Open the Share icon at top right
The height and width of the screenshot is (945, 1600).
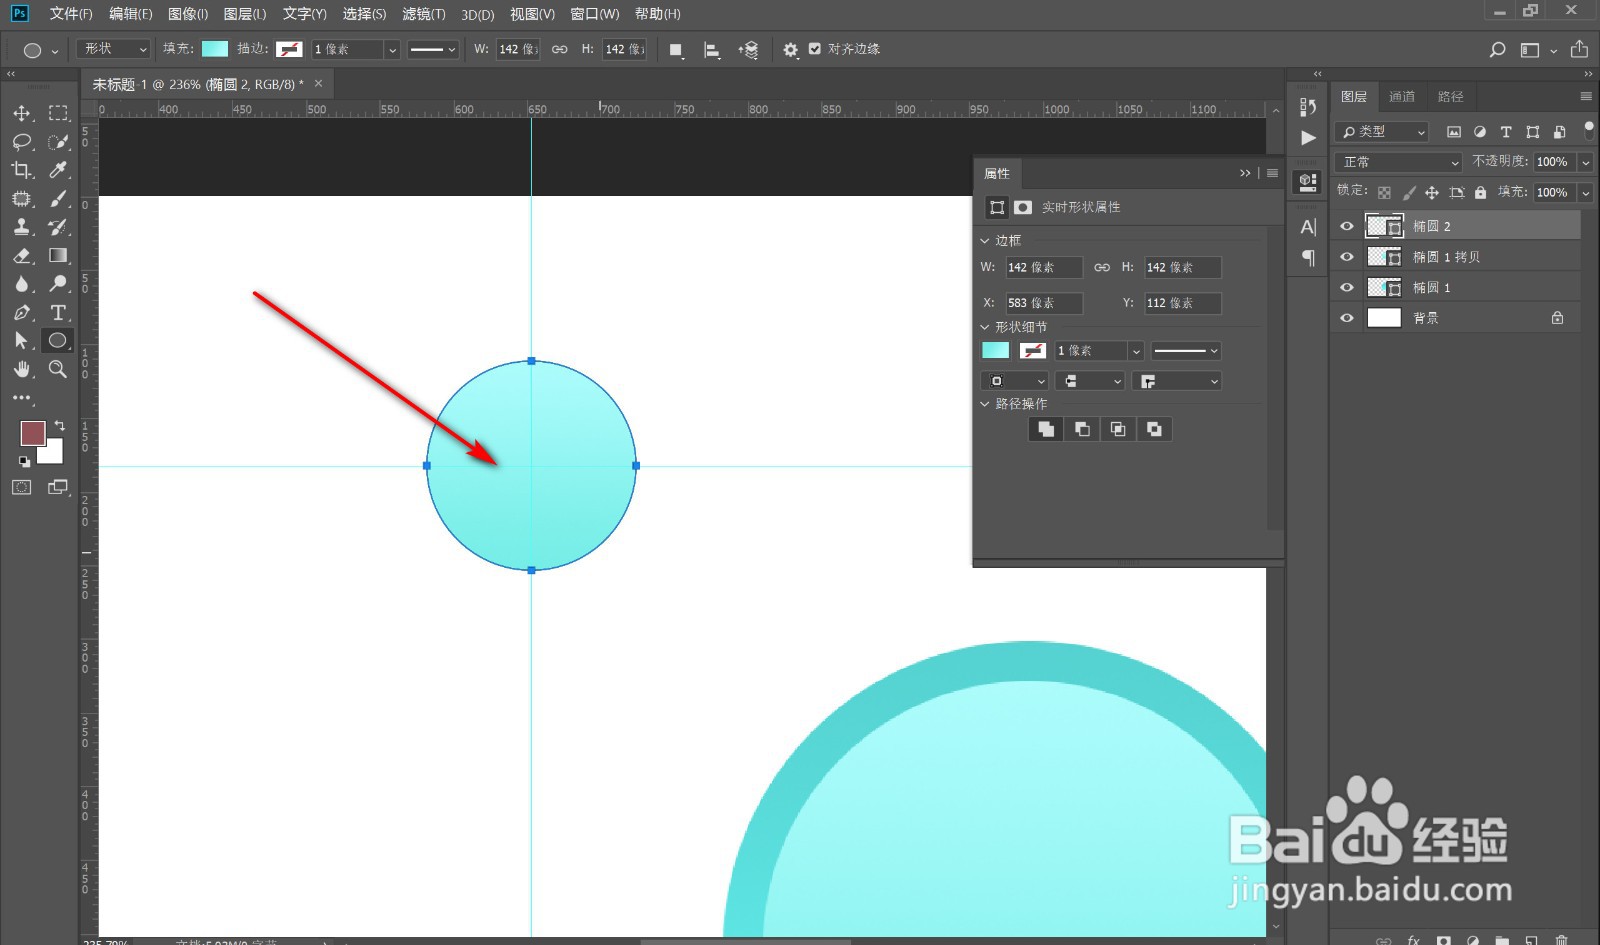(1579, 49)
